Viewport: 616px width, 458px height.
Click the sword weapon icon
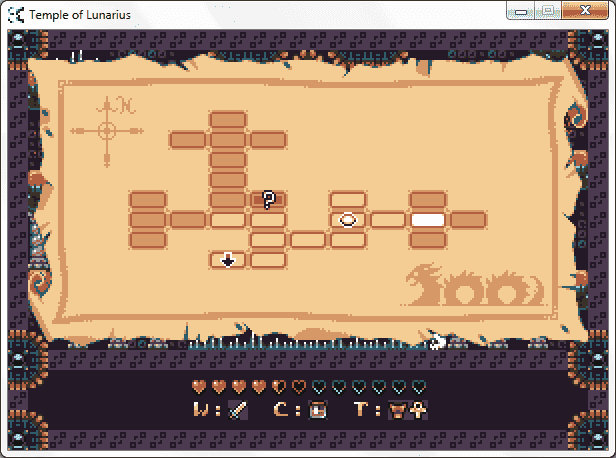point(237,409)
